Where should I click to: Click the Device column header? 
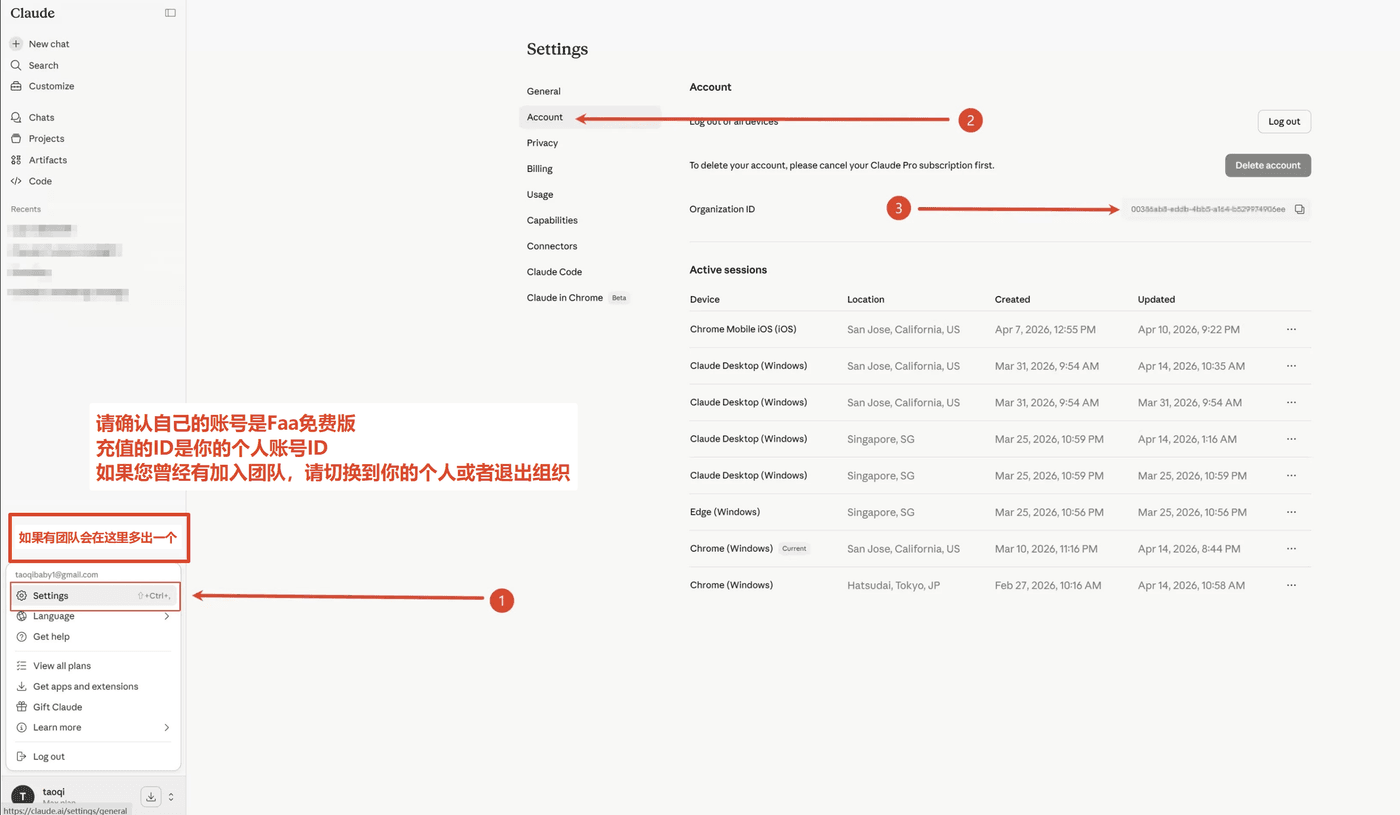704,299
